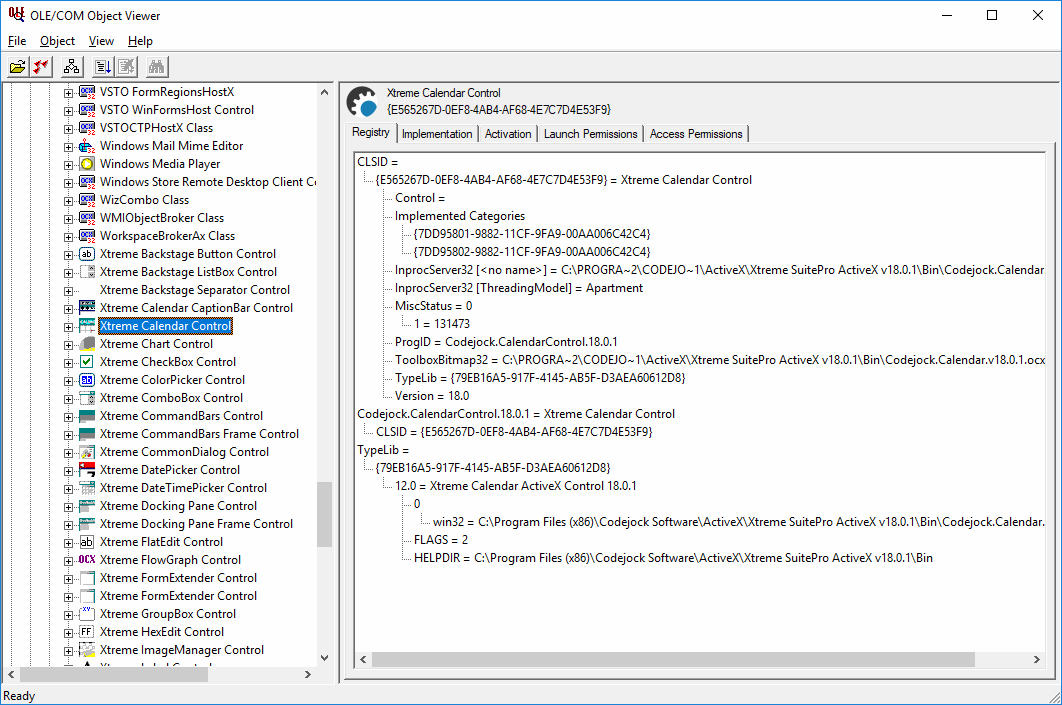1062x705 pixels.
Task: Expand the Xtreme CommandBars Frame Control node
Action: click(x=68, y=435)
